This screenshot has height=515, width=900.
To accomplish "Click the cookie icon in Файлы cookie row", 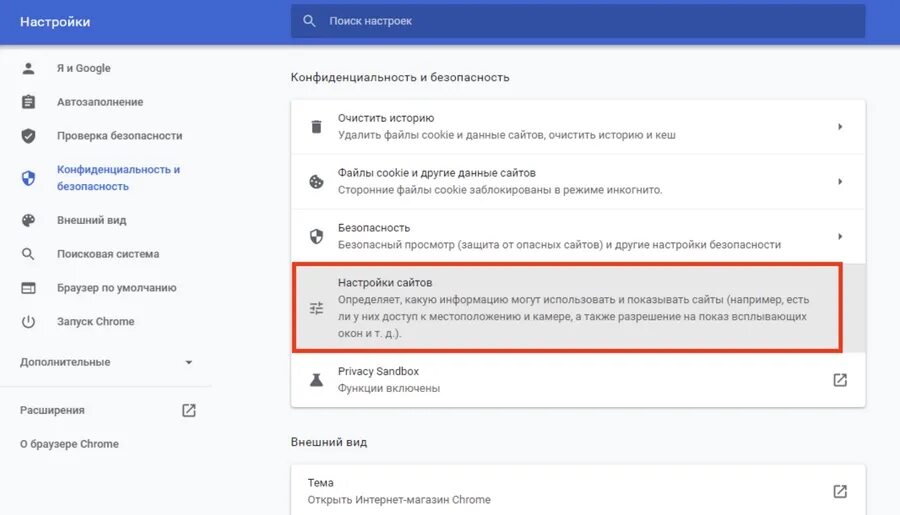I will [x=316, y=181].
